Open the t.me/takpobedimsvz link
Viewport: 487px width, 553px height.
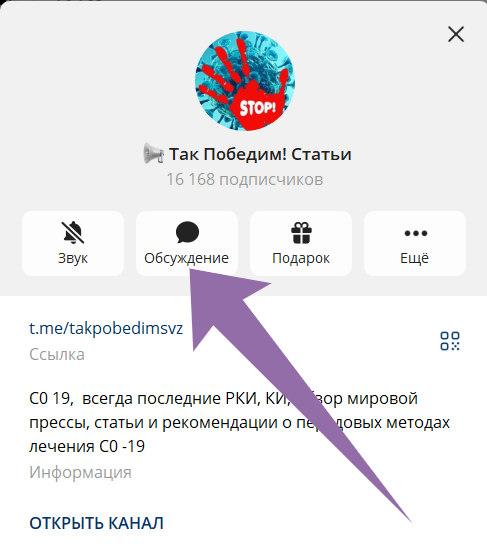point(106,328)
